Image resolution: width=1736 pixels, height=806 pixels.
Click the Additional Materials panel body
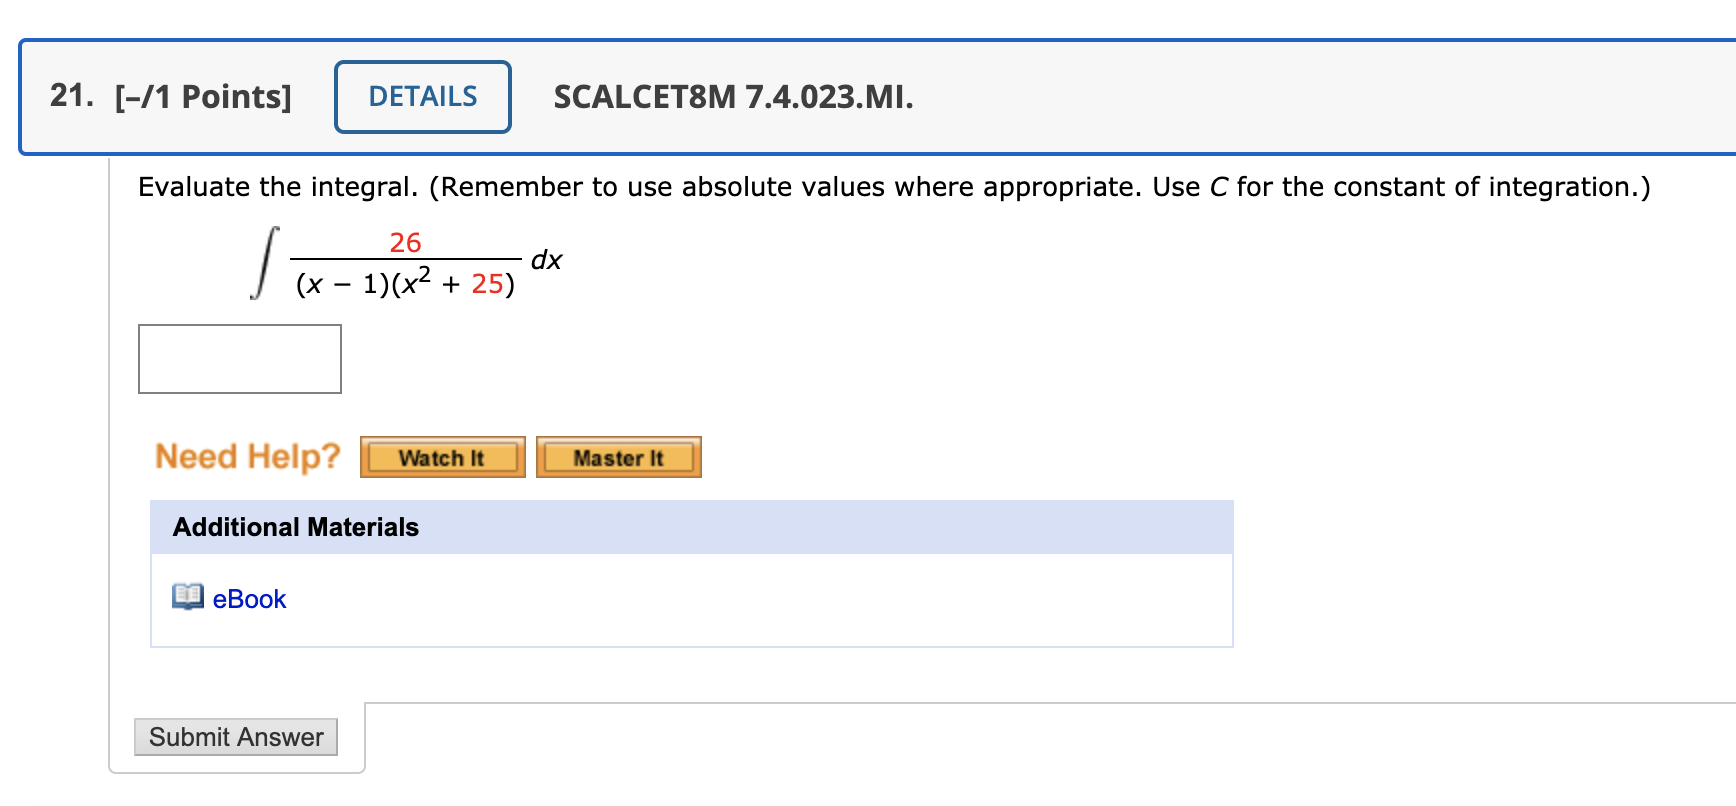(690, 598)
